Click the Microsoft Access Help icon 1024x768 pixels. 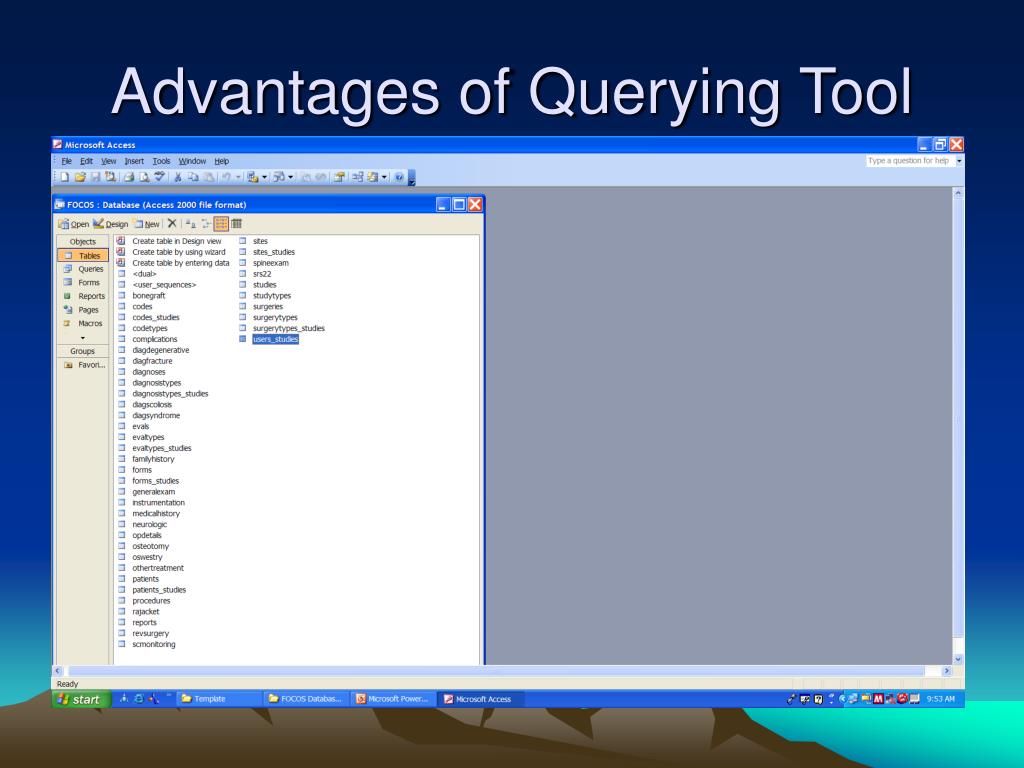click(399, 177)
